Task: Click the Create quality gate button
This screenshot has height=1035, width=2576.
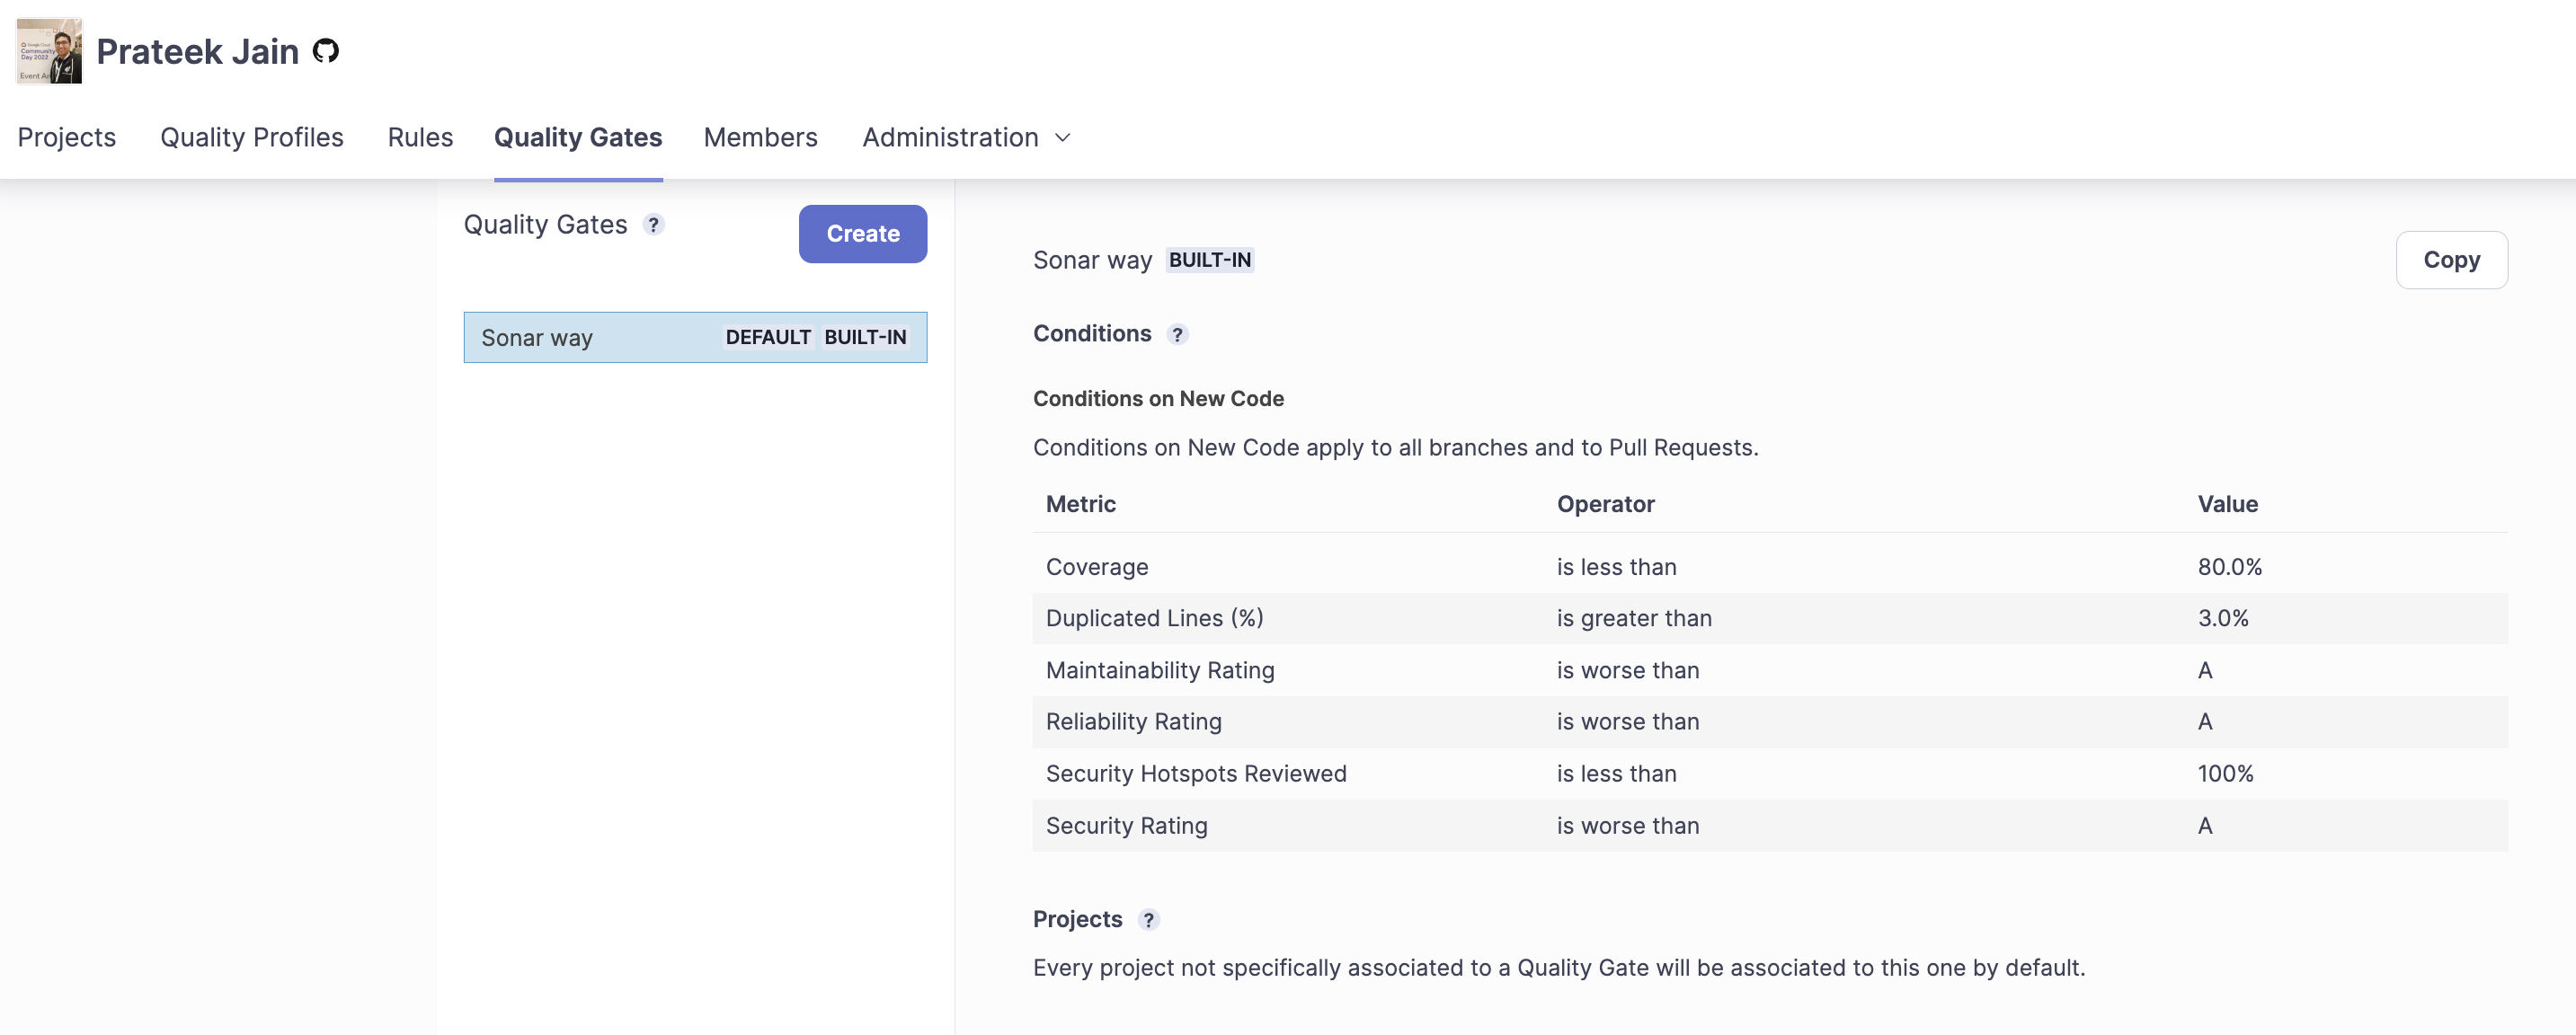Action: pyautogui.click(x=862, y=234)
